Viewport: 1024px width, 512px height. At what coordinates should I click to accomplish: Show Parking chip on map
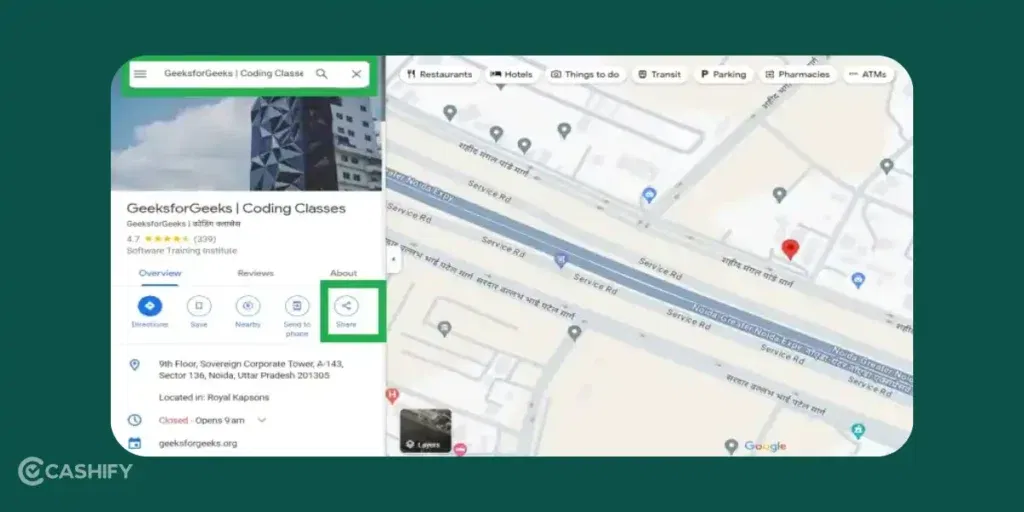tap(724, 74)
